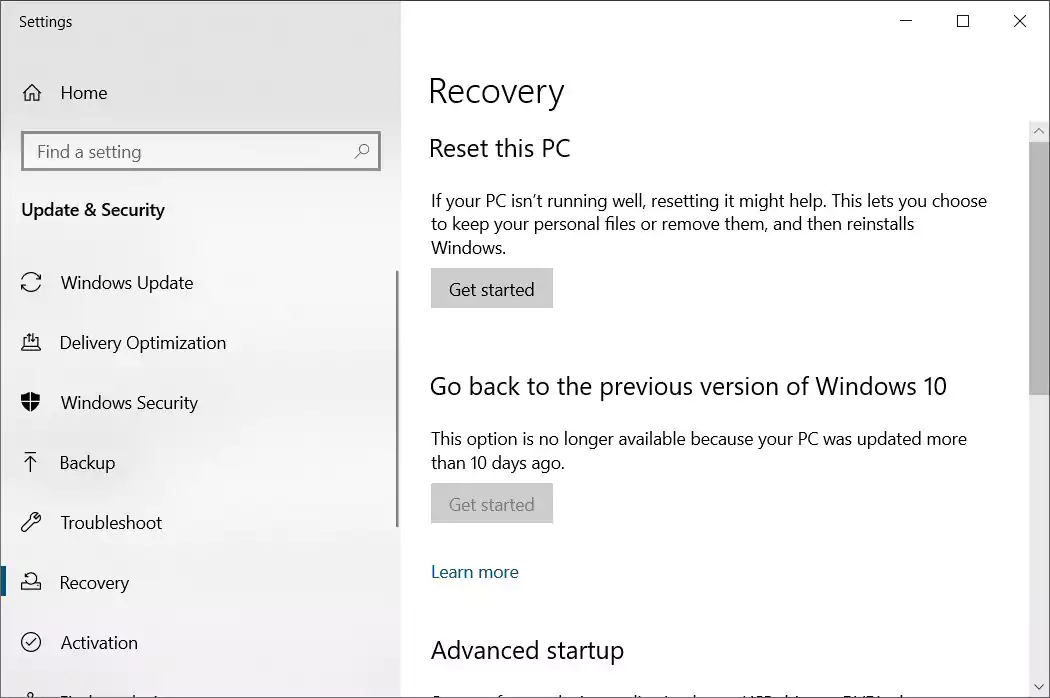The image size is (1050, 698).
Task: Click the Troubleshoot wrench icon
Action: (31, 522)
